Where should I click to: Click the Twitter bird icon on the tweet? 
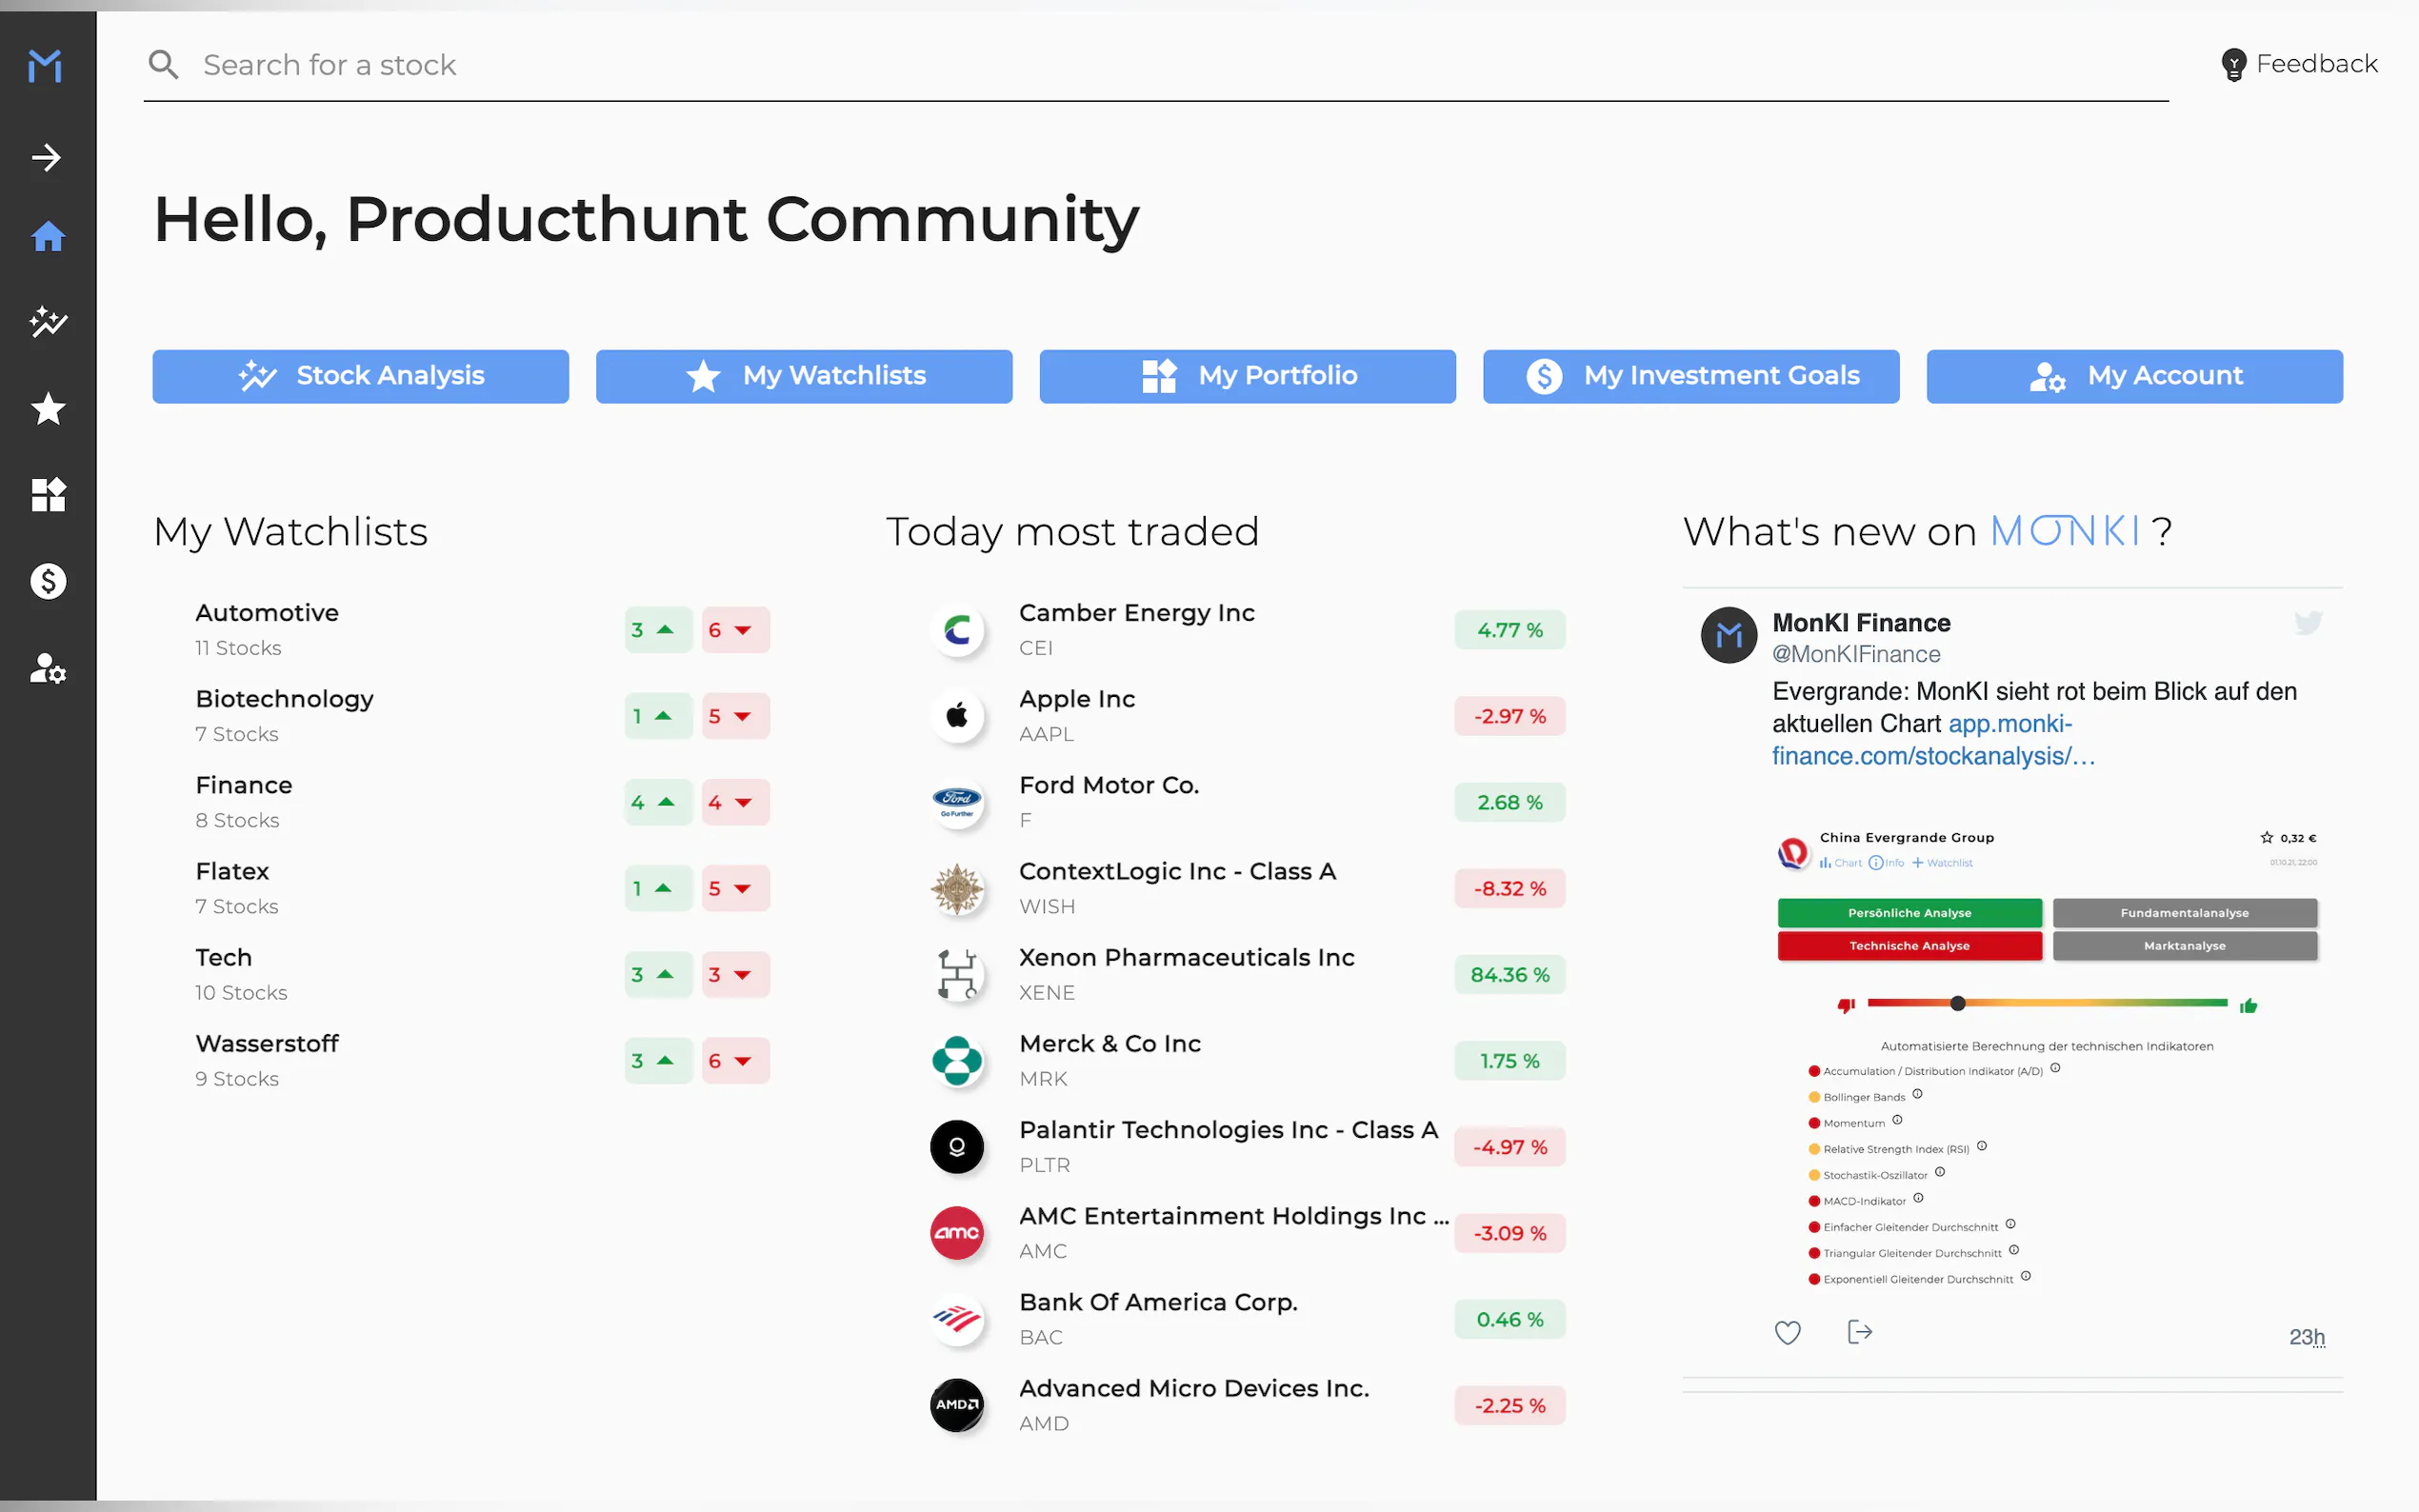point(2307,623)
